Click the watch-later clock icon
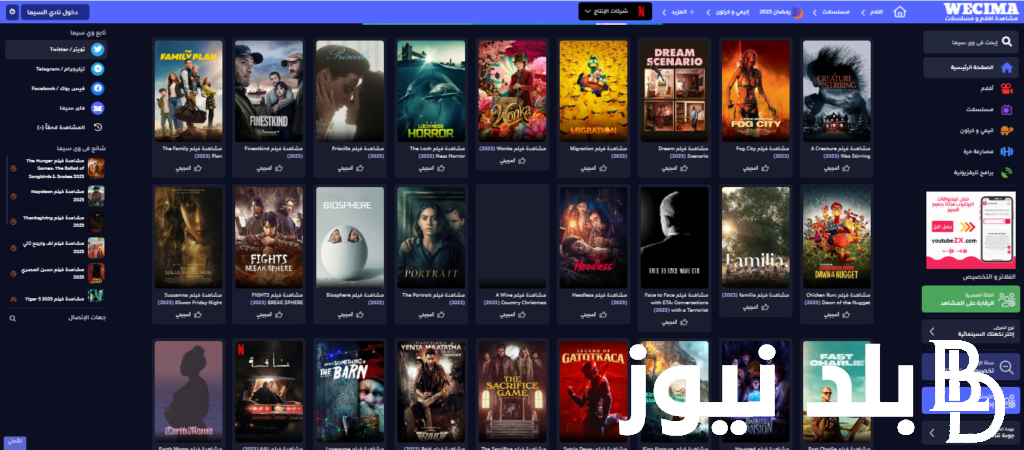 coord(97,127)
